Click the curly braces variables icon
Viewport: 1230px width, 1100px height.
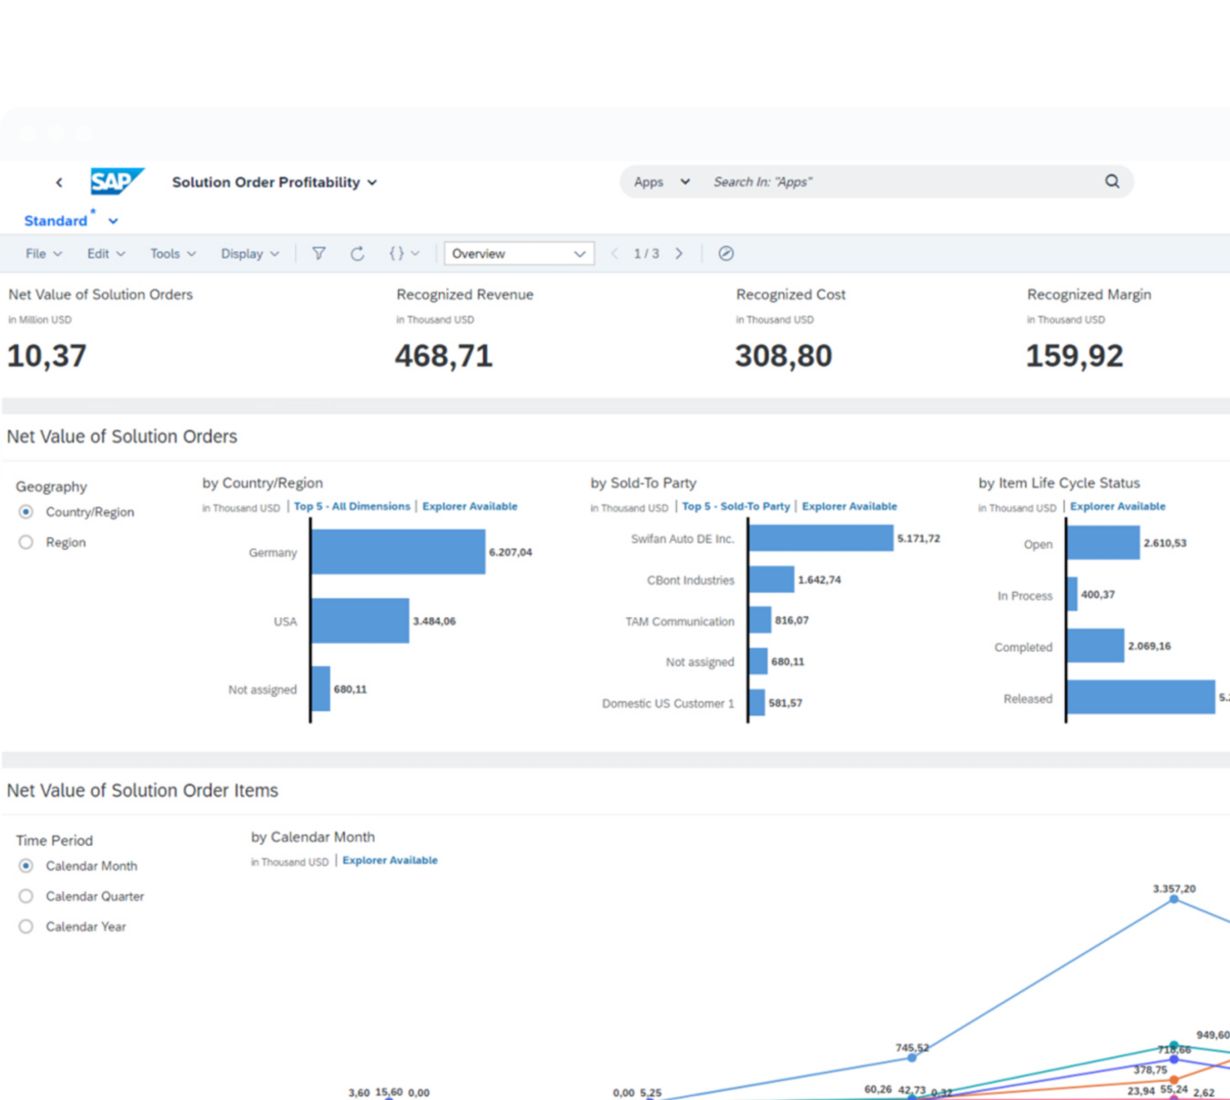(397, 254)
